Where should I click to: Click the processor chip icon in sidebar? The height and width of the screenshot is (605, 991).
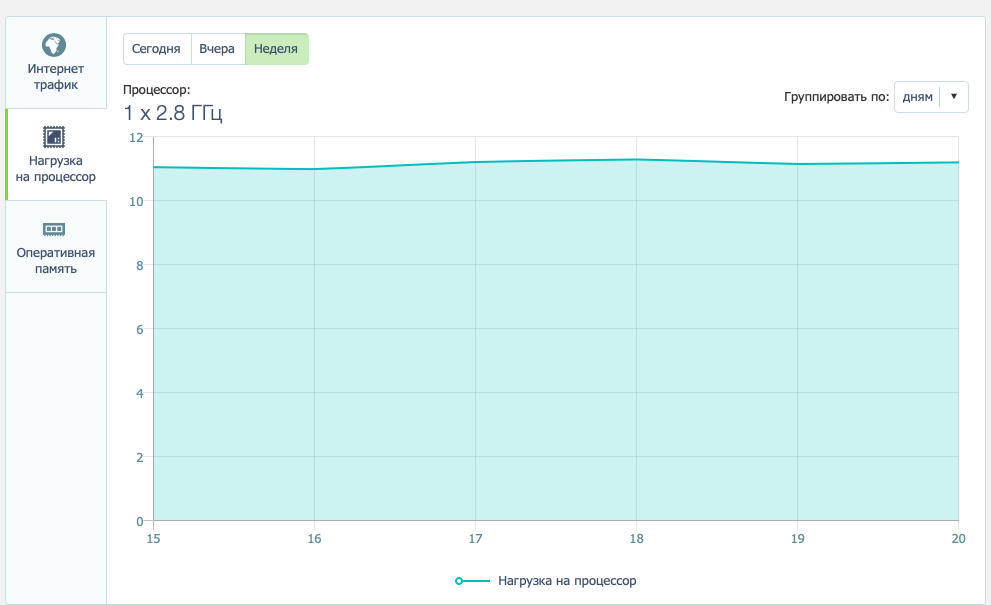coord(54,136)
